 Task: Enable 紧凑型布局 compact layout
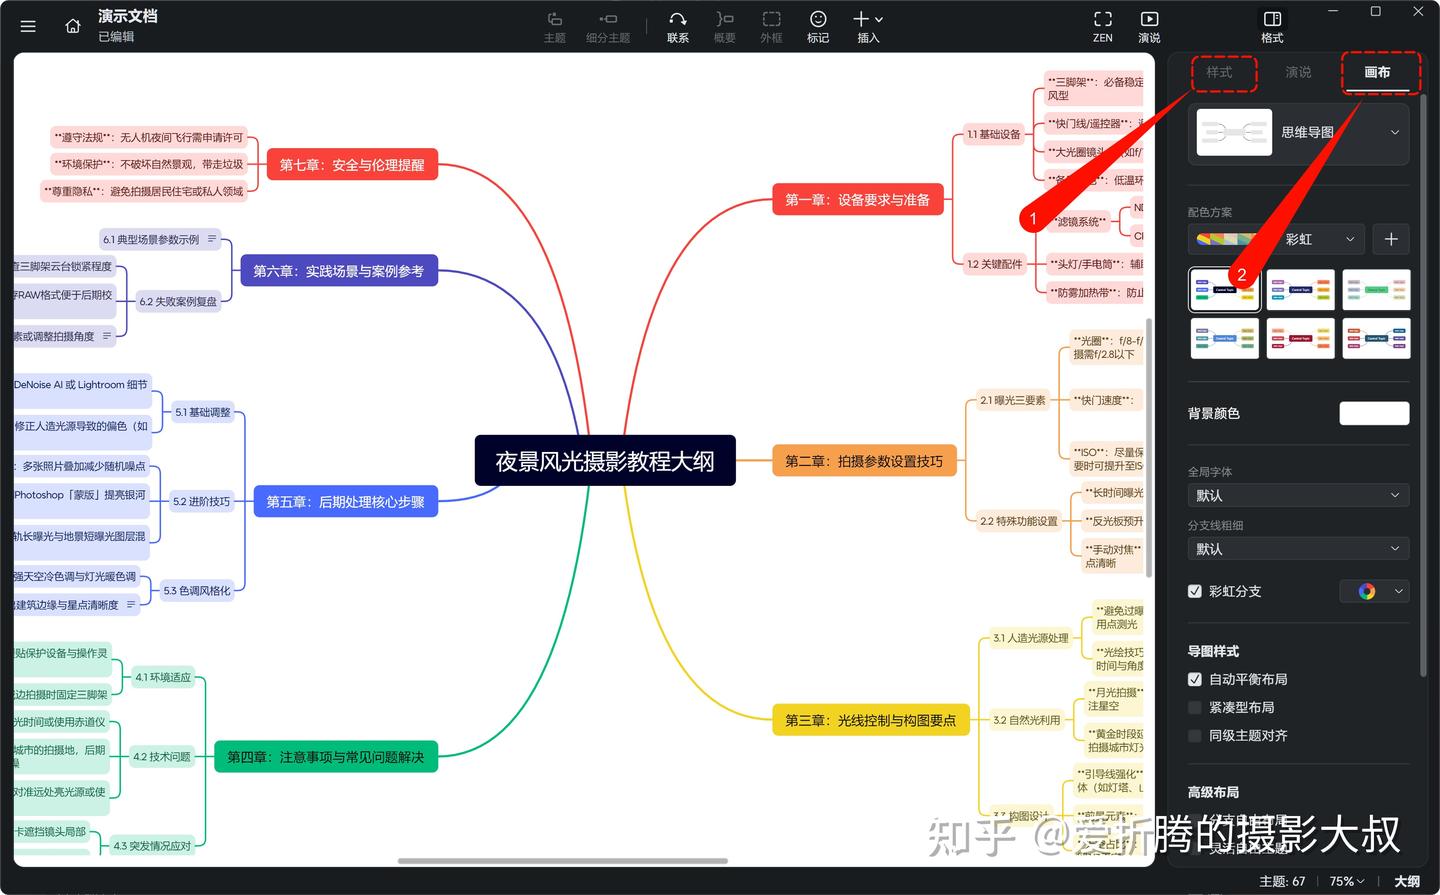pyautogui.click(x=1195, y=707)
